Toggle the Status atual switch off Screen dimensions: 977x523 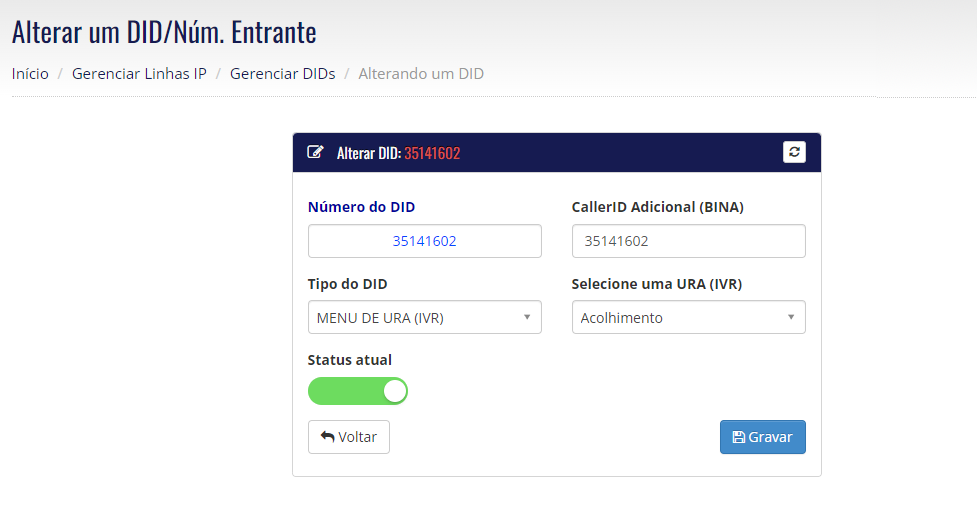tap(358, 391)
